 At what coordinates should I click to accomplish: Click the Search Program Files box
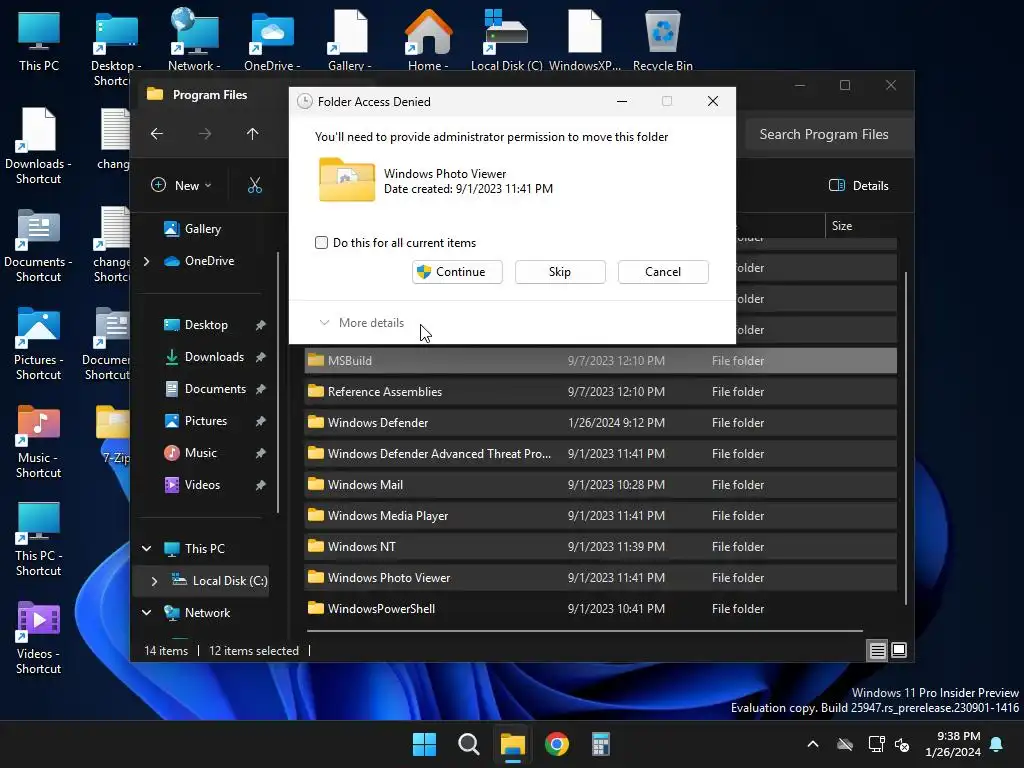coord(828,135)
